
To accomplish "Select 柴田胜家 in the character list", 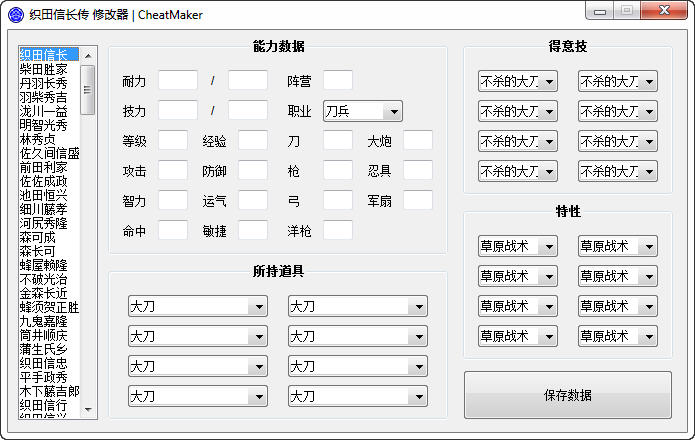I will pyautogui.click(x=44, y=69).
